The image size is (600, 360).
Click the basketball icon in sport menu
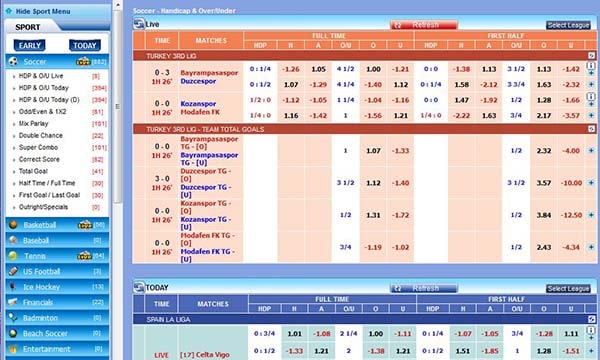click(x=13, y=225)
